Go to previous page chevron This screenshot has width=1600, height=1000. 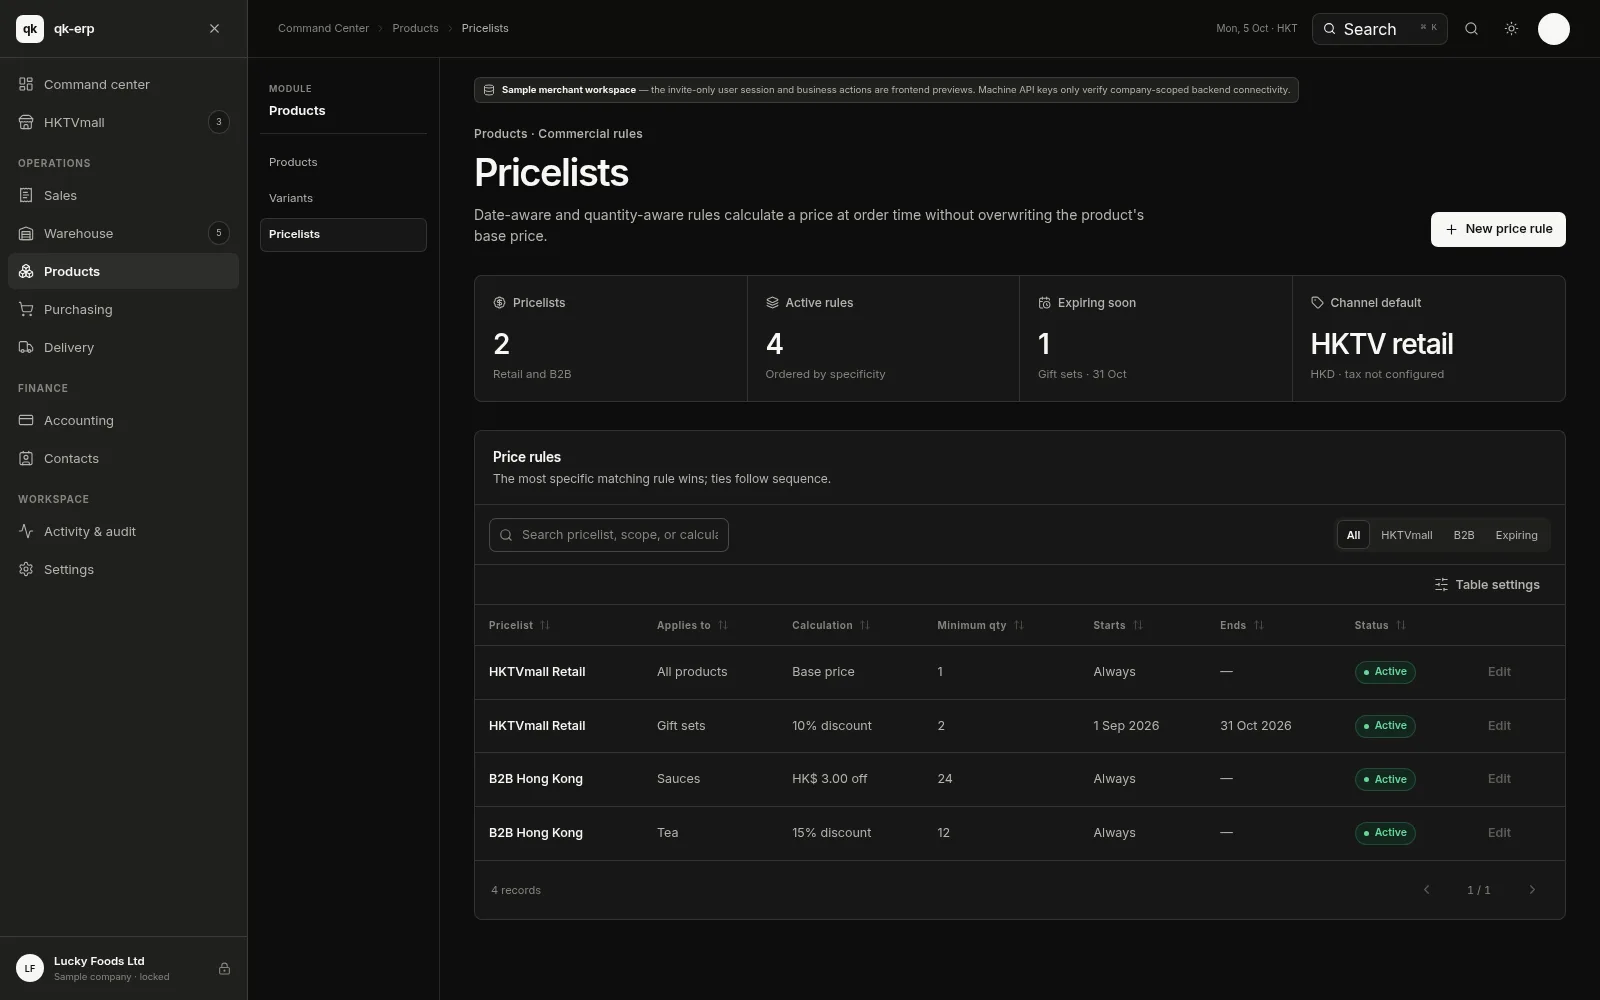(x=1427, y=890)
